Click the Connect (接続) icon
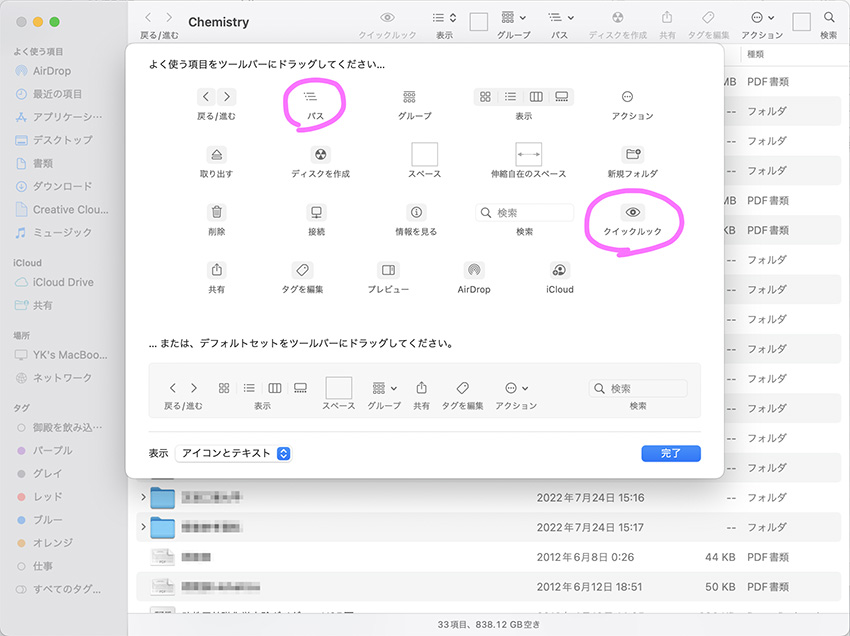 316,213
